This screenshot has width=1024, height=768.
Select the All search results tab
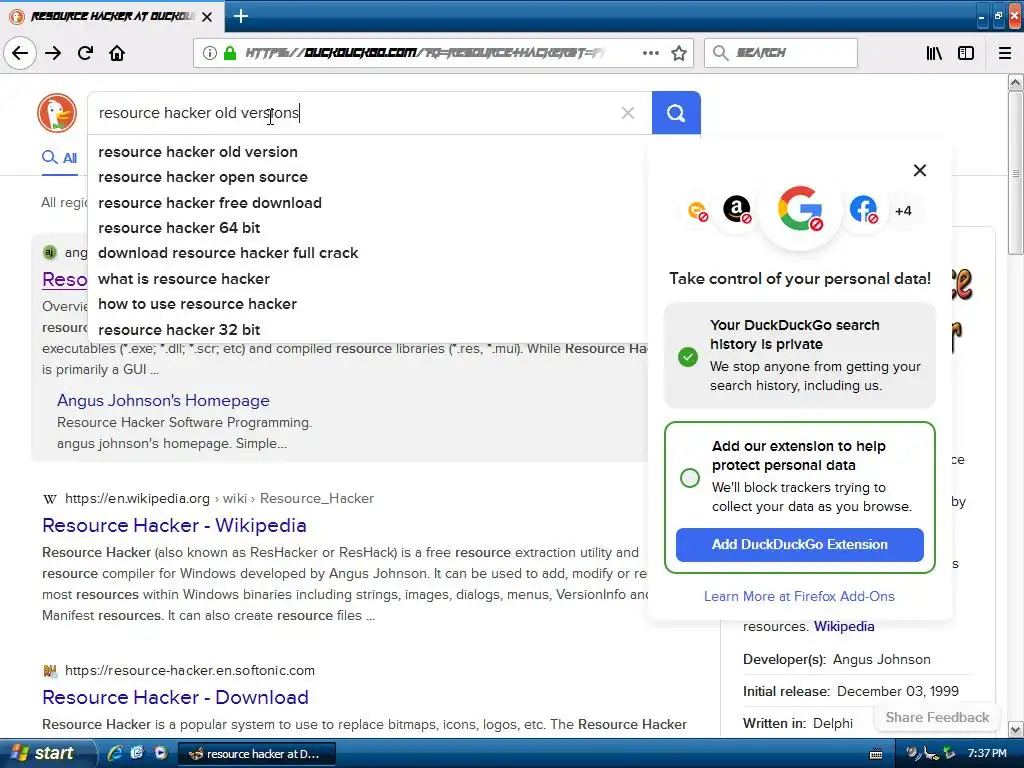pyautogui.click(x=59, y=157)
